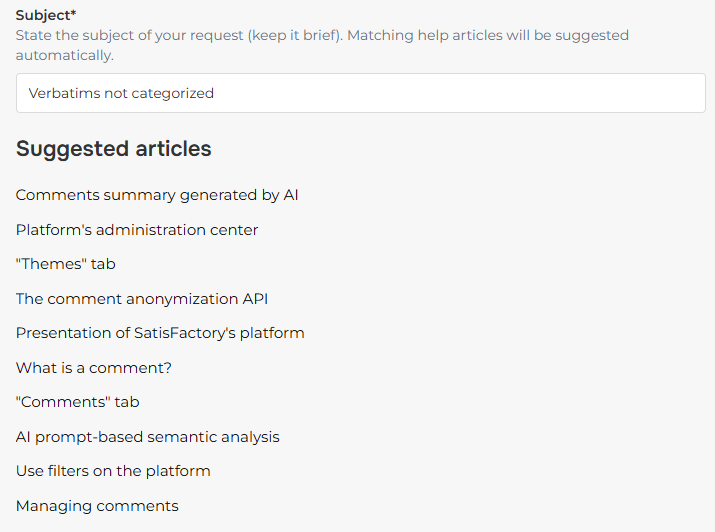Open the "Comments" tab help article
715x532 pixels.
pyautogui.click(x=78, y=402)
